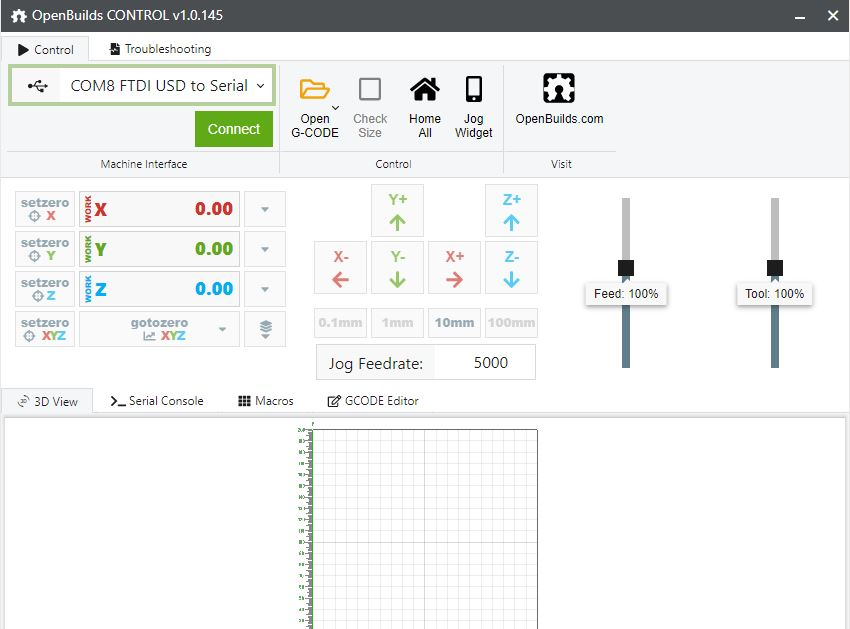This screenshot has width=850, height=629.
Task: Click the Y work coordinate value 0.00
Action: click(214, 249)
